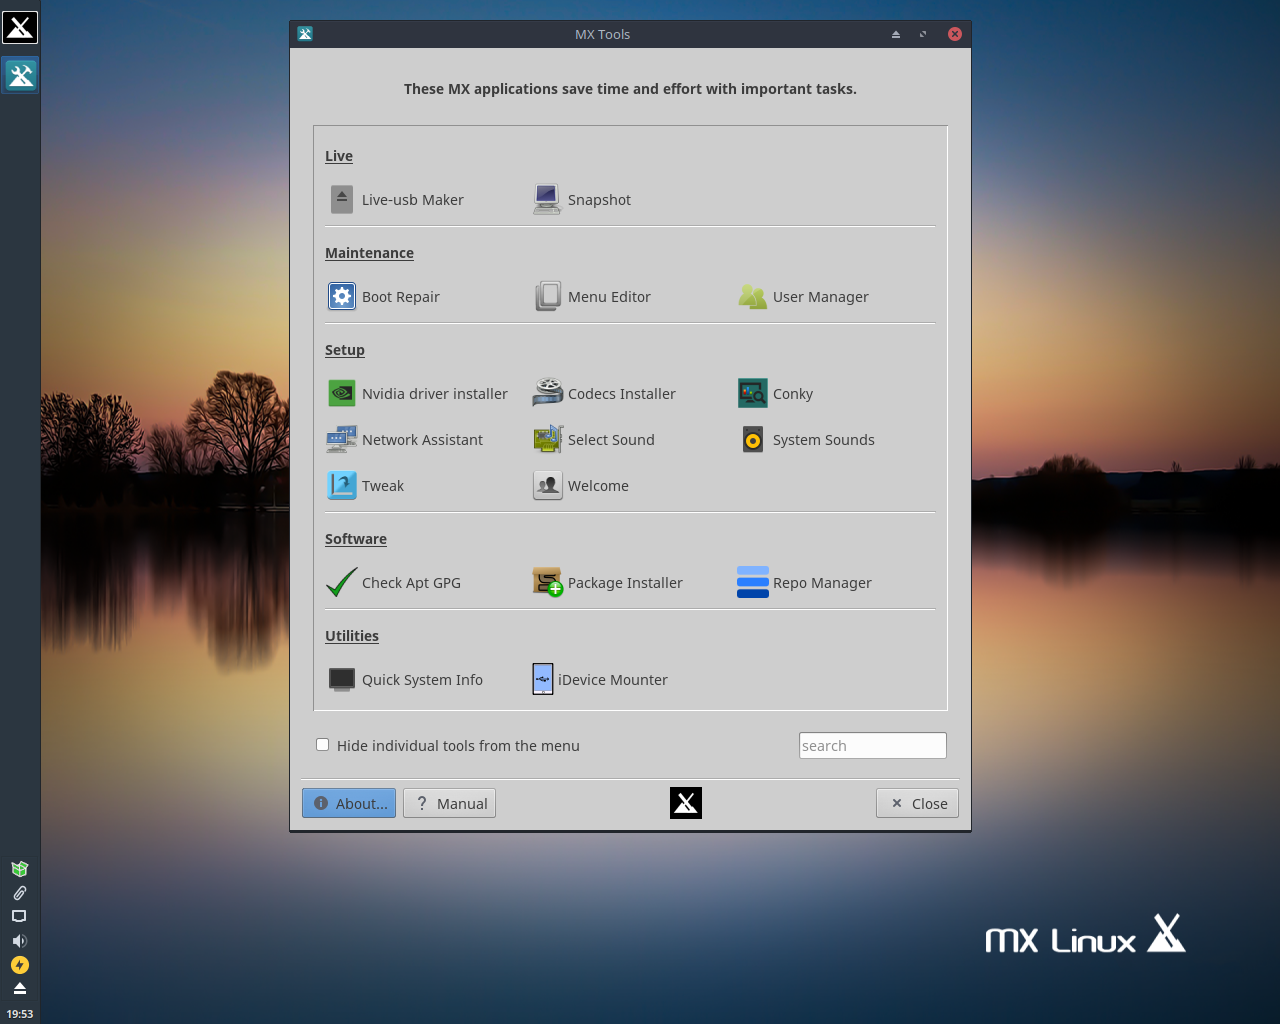Open Nvidia driver installer icon
The image size is (1280, 1024).
pyautogui.click(x=342, y=394)
